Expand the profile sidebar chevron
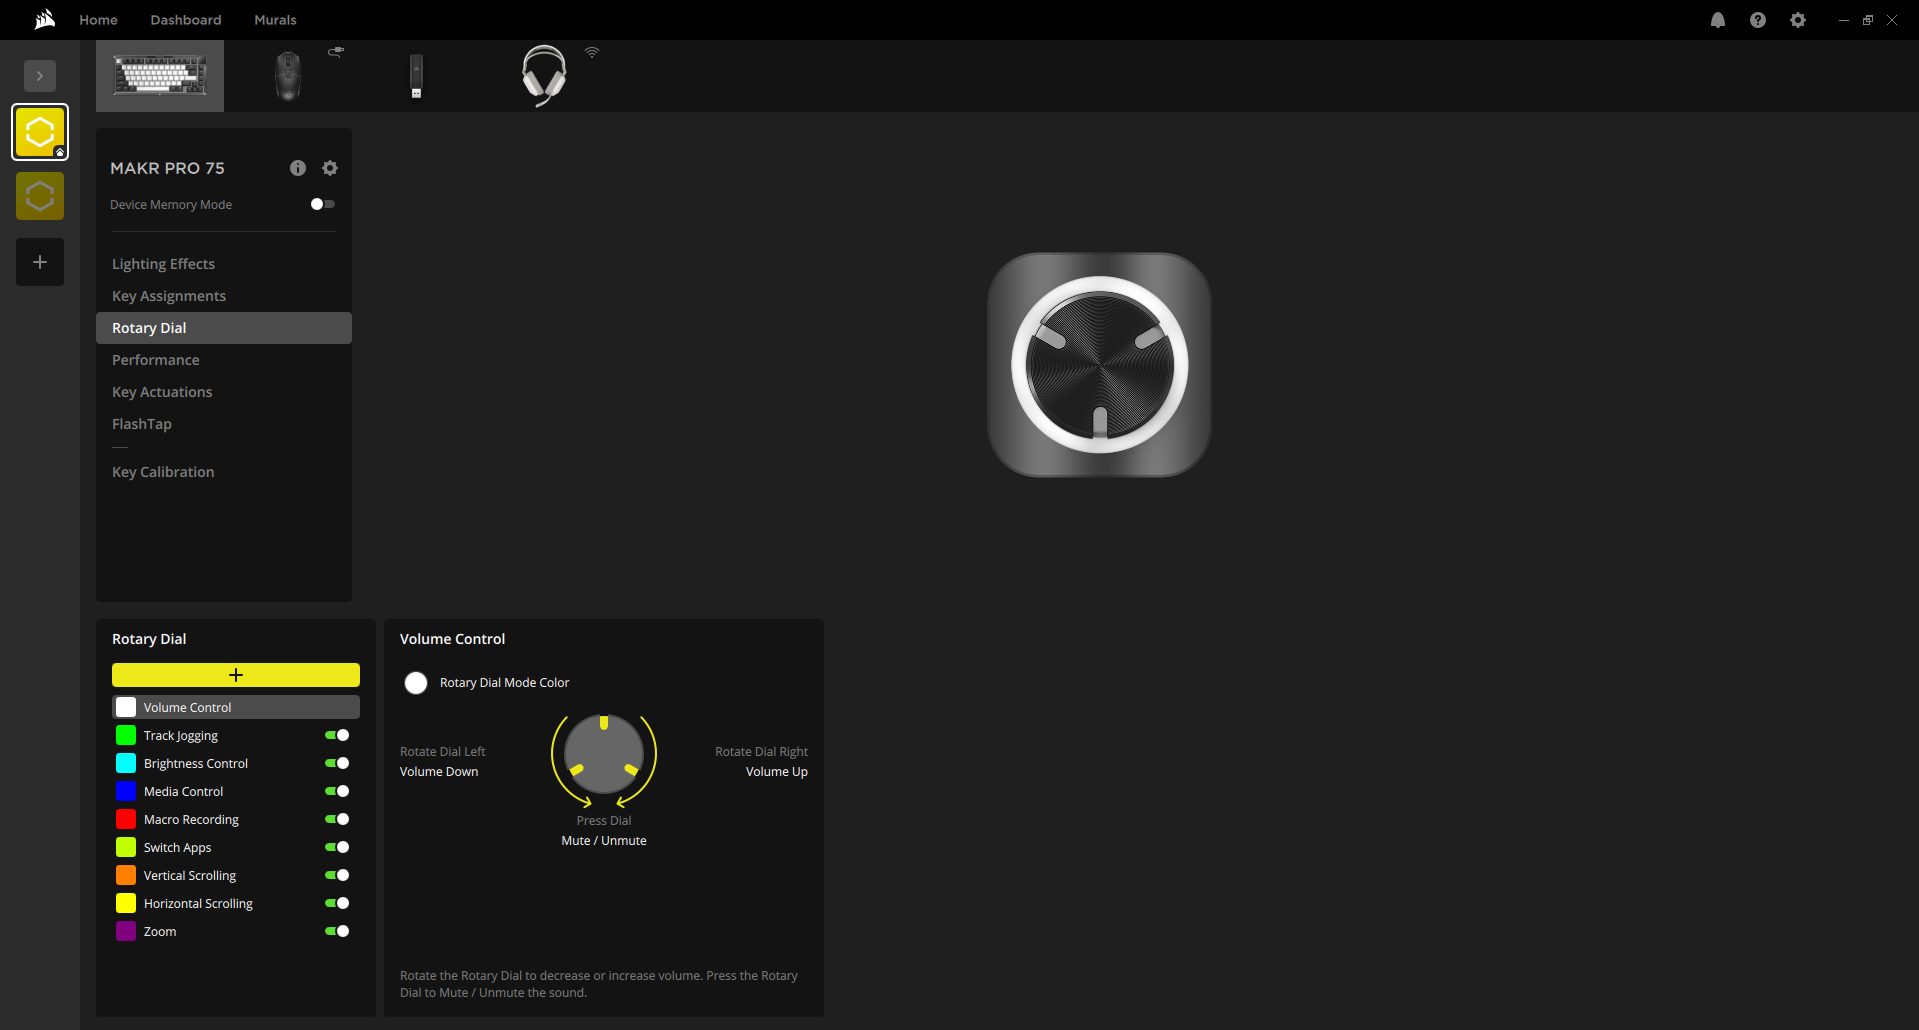1919x1030 pixels. 40,76
